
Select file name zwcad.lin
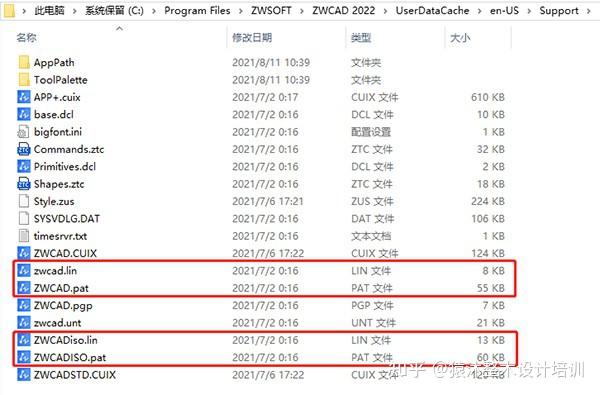tap(55, 271)
